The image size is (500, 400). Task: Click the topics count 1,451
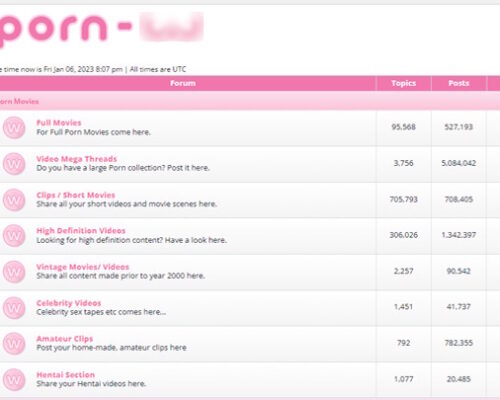[404, 307]
